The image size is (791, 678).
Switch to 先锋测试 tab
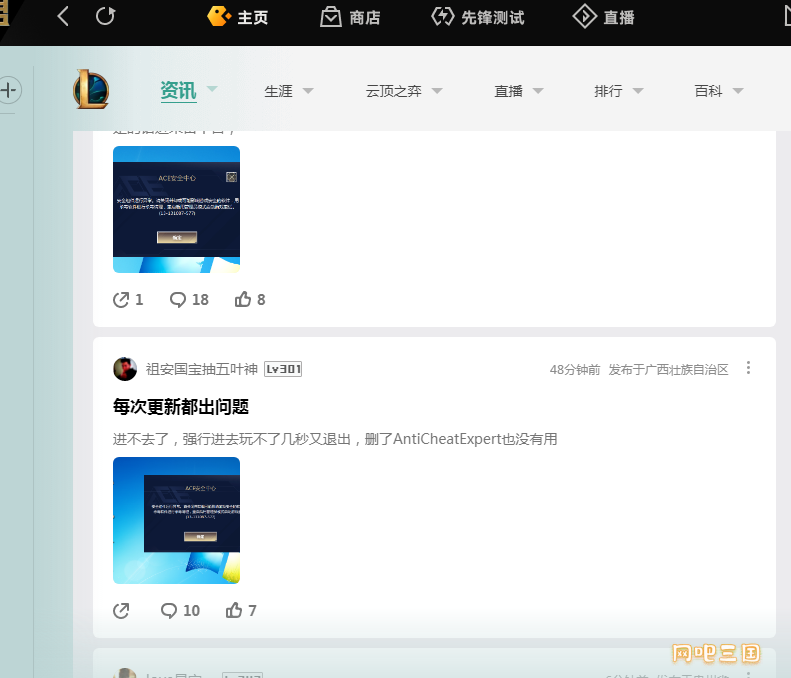click(492, 18)
